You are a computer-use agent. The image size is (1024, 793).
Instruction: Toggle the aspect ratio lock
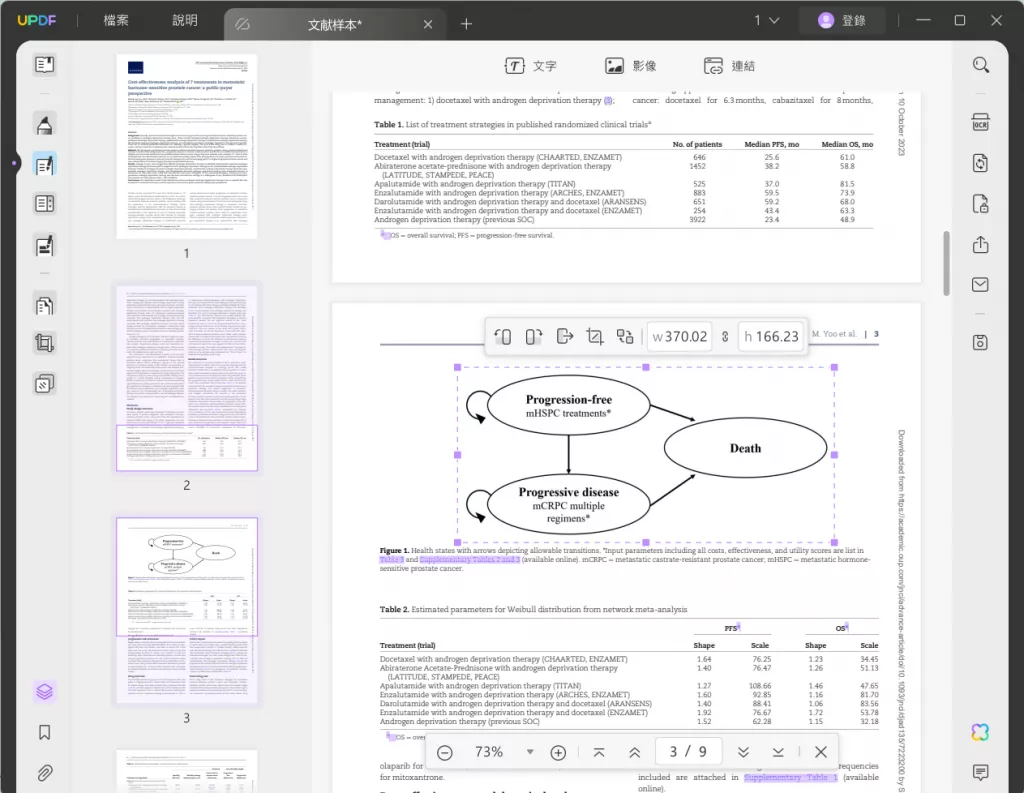(725, 336)
